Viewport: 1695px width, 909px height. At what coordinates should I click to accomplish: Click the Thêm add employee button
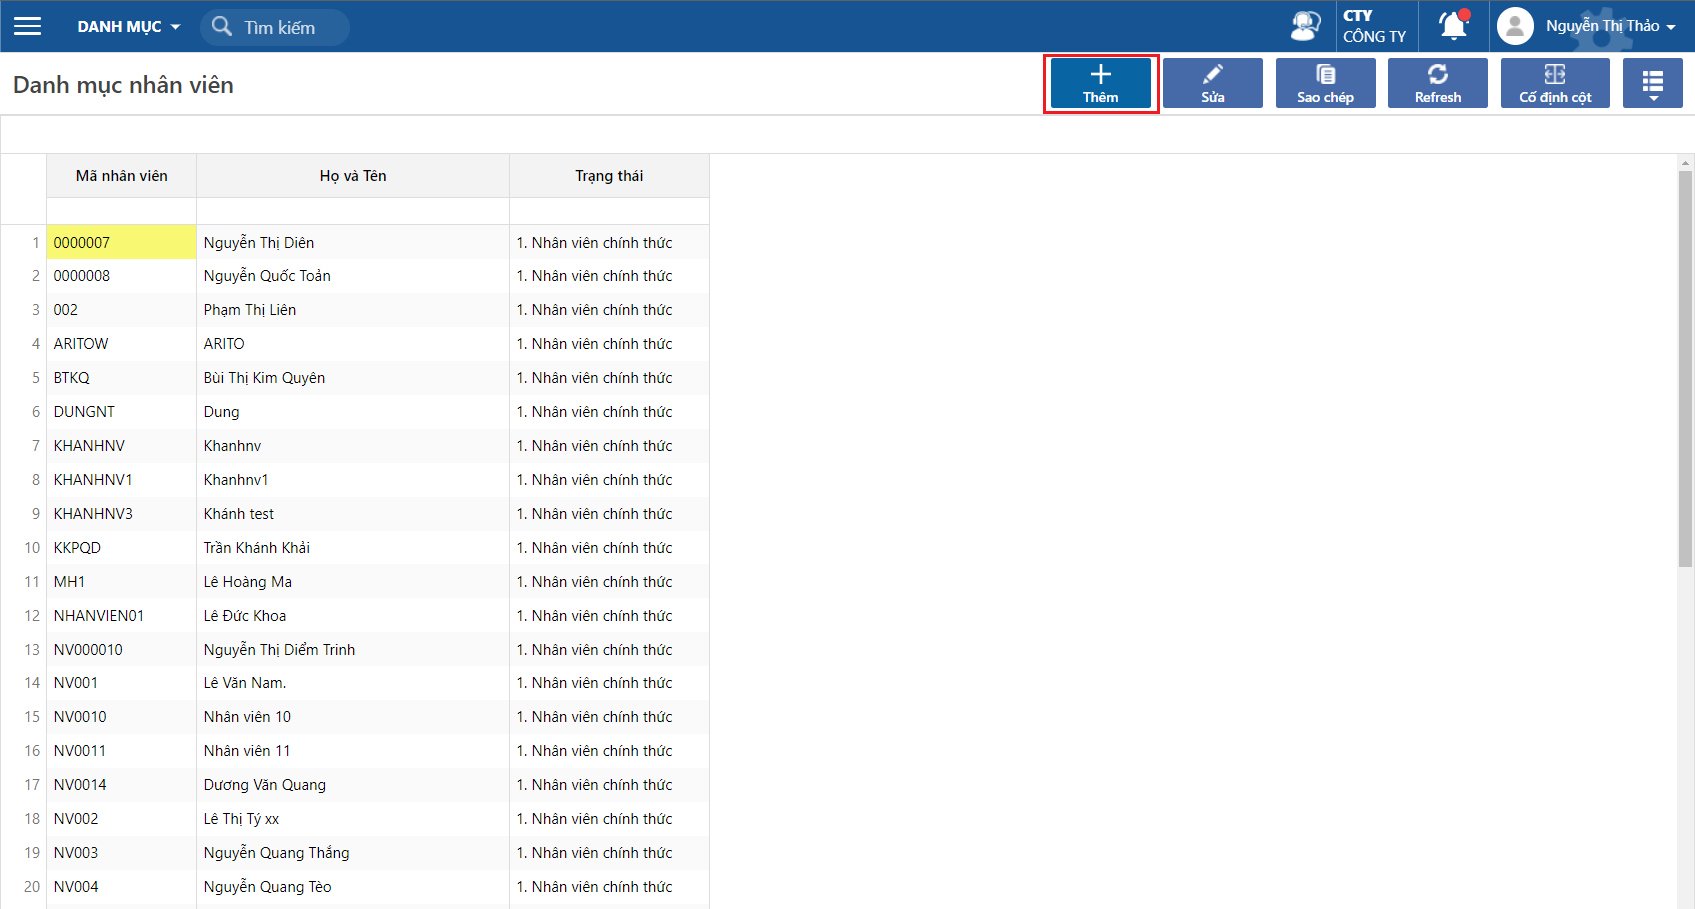tap(1100, 83)
